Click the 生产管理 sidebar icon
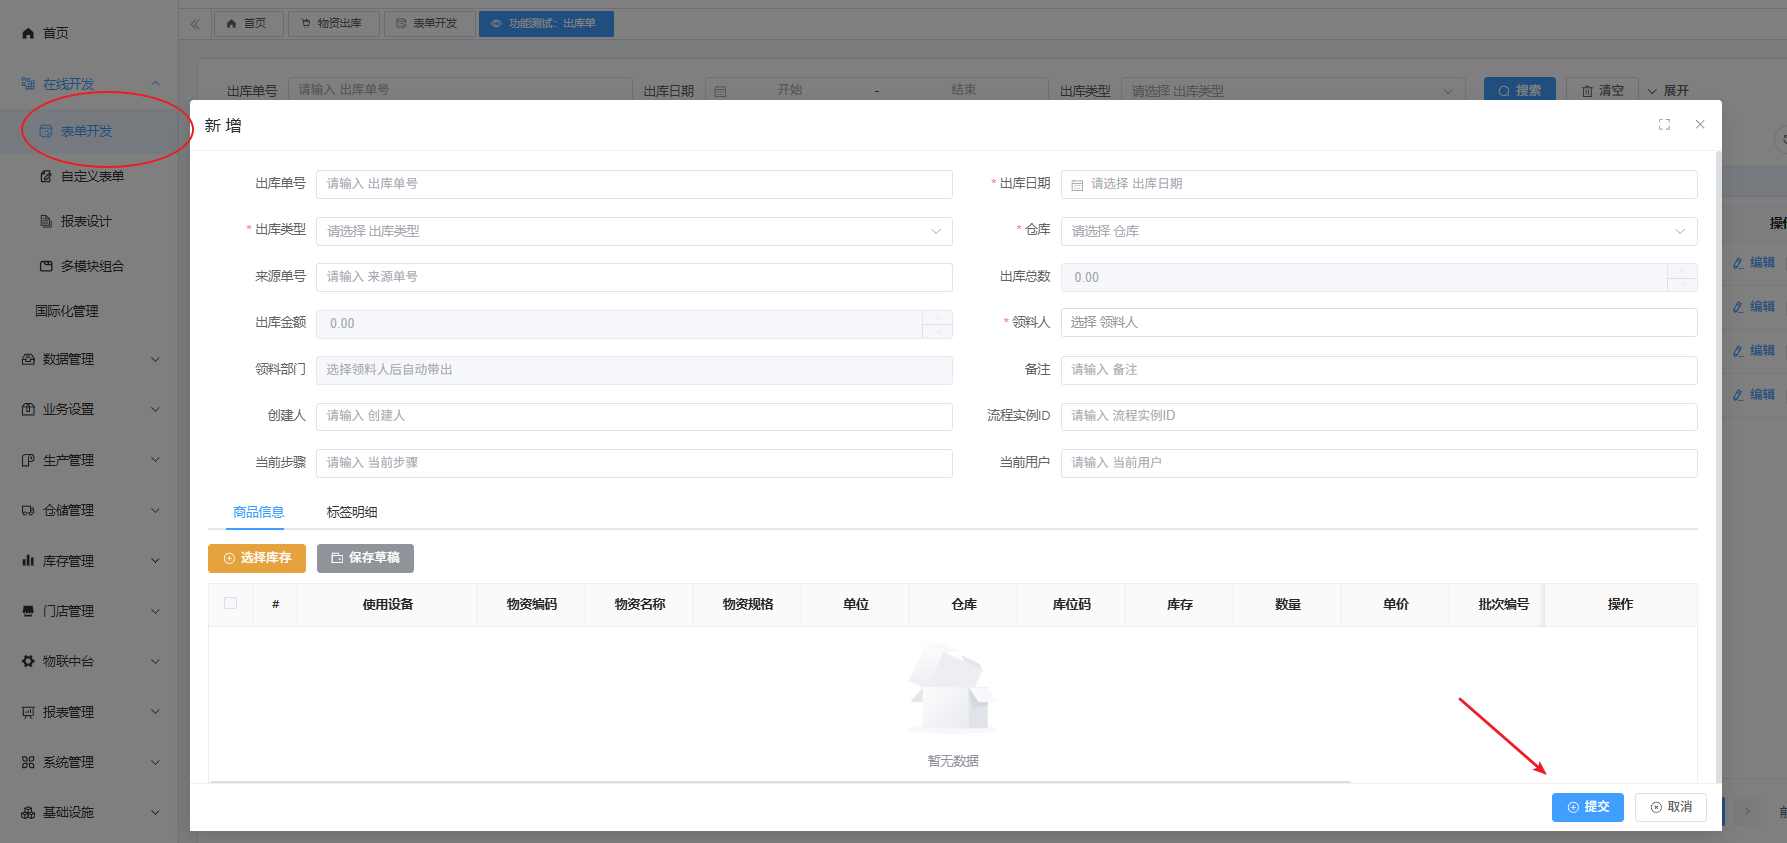This screenshot has width=1787, height=843. click(x=28, y=460)
